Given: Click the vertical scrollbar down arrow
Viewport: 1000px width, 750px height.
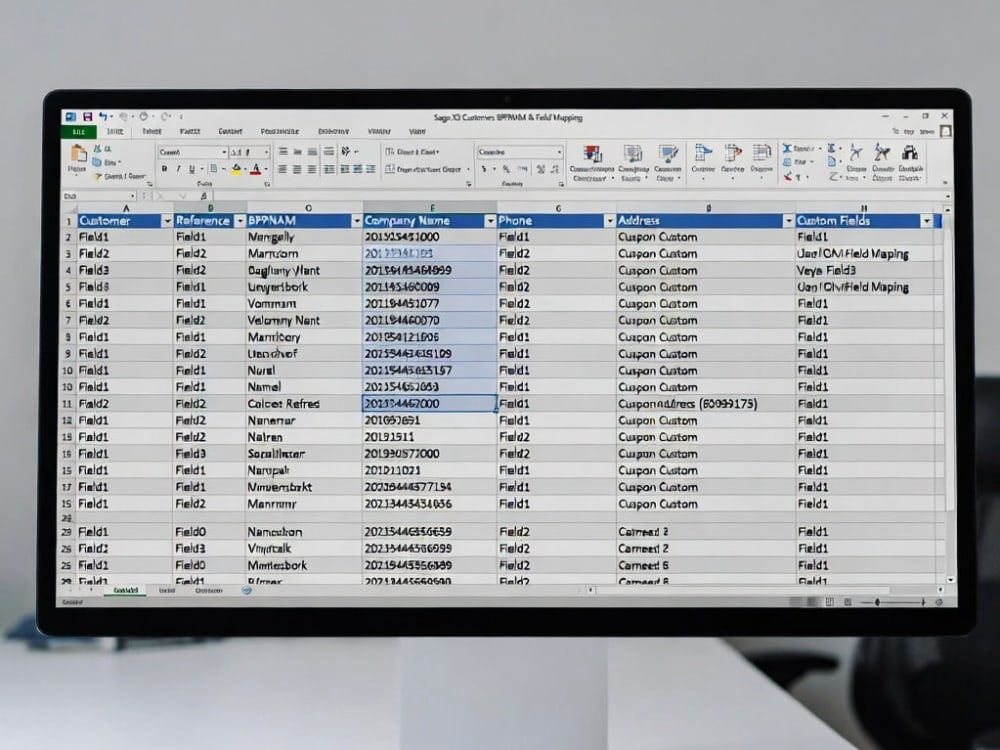Looking at the screenshot, I should tap(950, 580).
